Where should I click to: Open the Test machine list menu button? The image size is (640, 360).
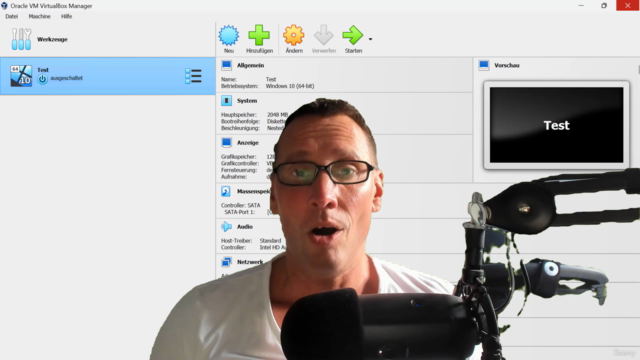[193, 76]
